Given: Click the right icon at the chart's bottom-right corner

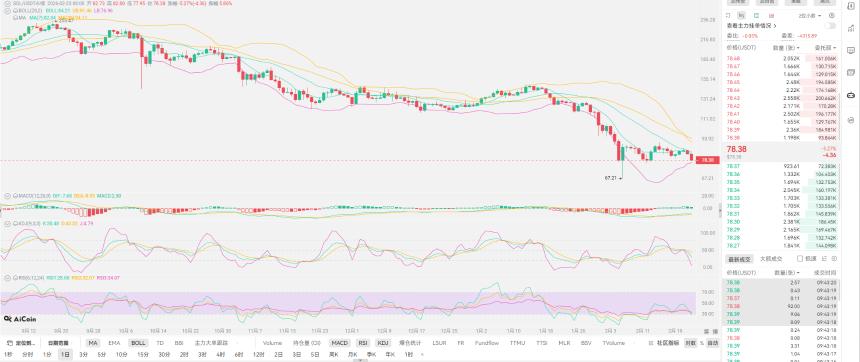Looking at the screenshot, I should pyautogui.click(x=715, y=331).
